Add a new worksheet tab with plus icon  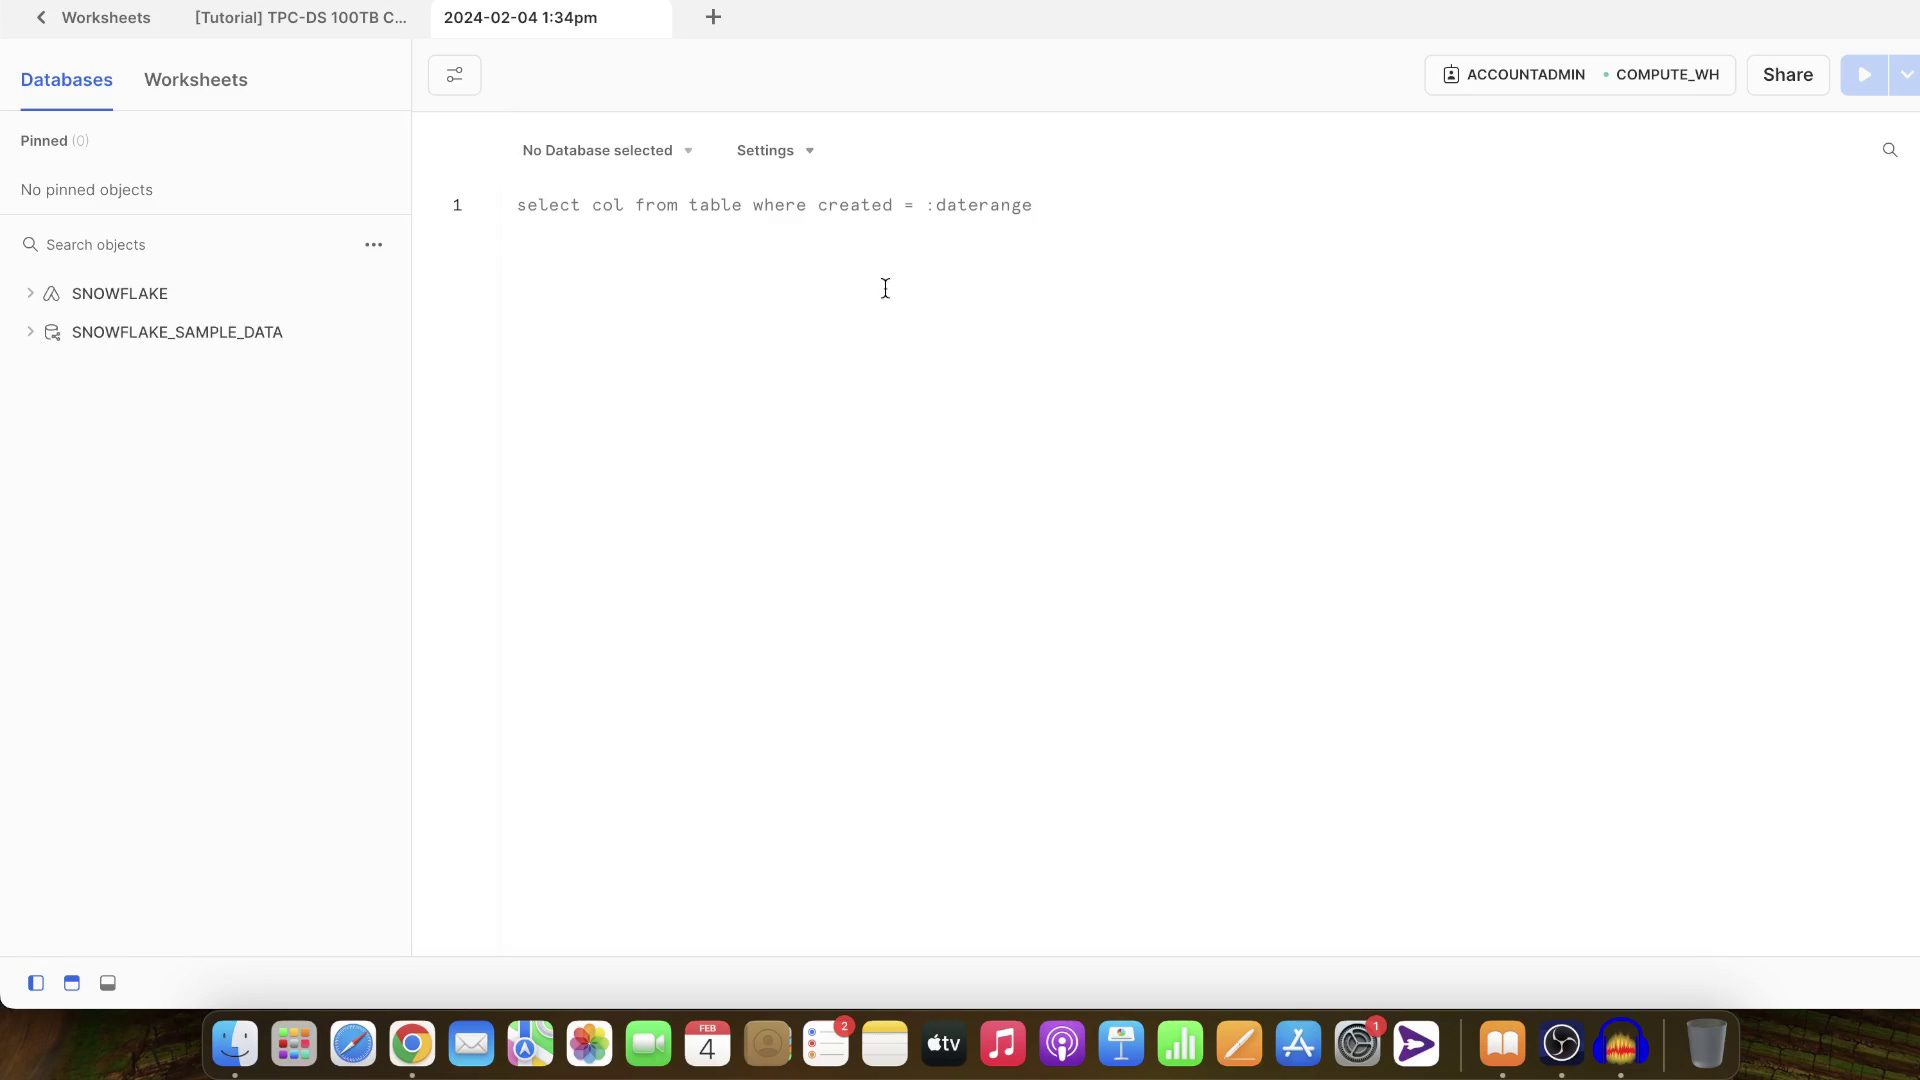tap(713, 17)
